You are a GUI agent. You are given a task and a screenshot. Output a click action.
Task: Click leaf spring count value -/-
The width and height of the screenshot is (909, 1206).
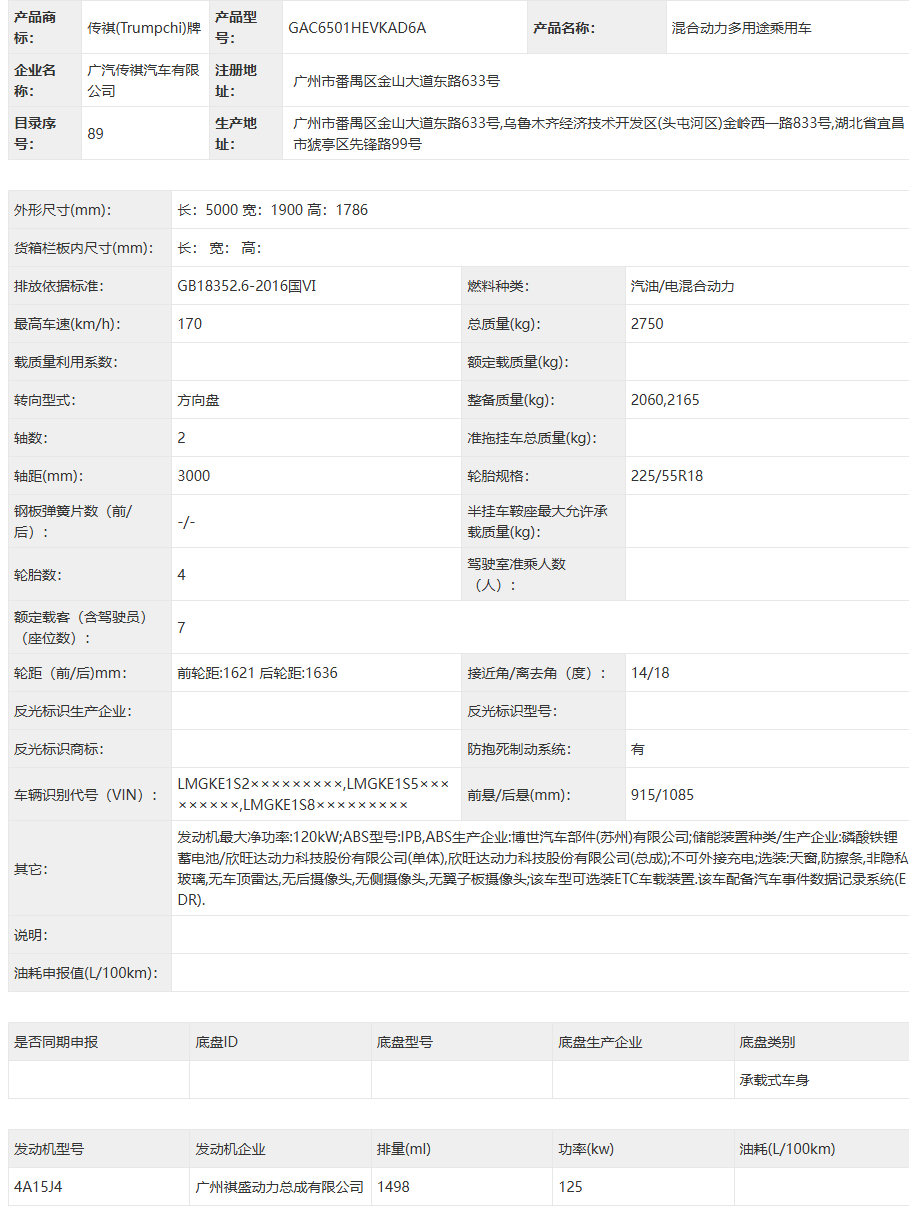pyautogui.click(x=186, y=522)
